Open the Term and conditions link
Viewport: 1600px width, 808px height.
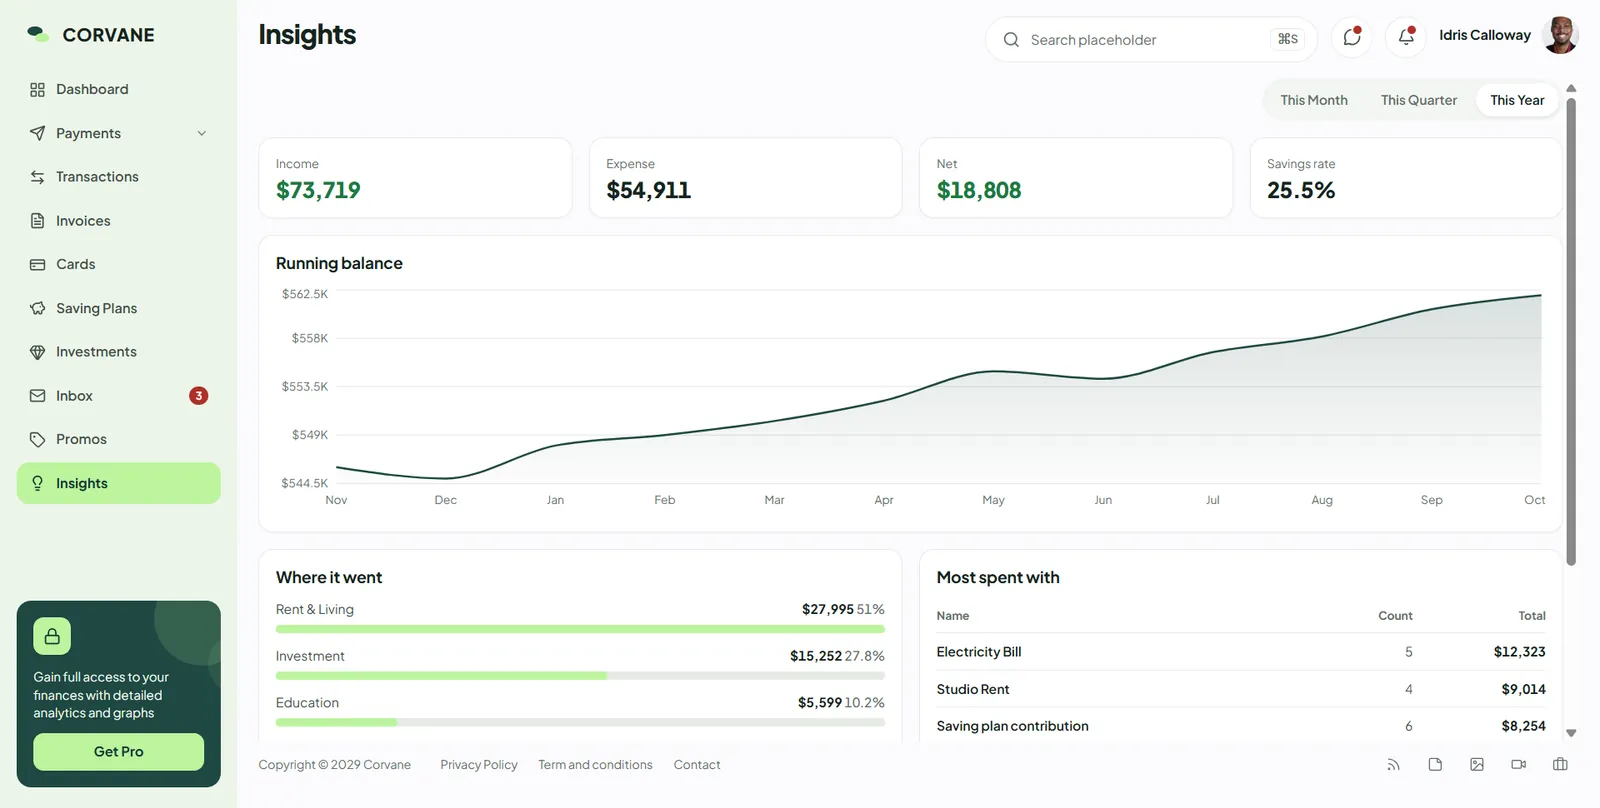(x=595, y=765)
